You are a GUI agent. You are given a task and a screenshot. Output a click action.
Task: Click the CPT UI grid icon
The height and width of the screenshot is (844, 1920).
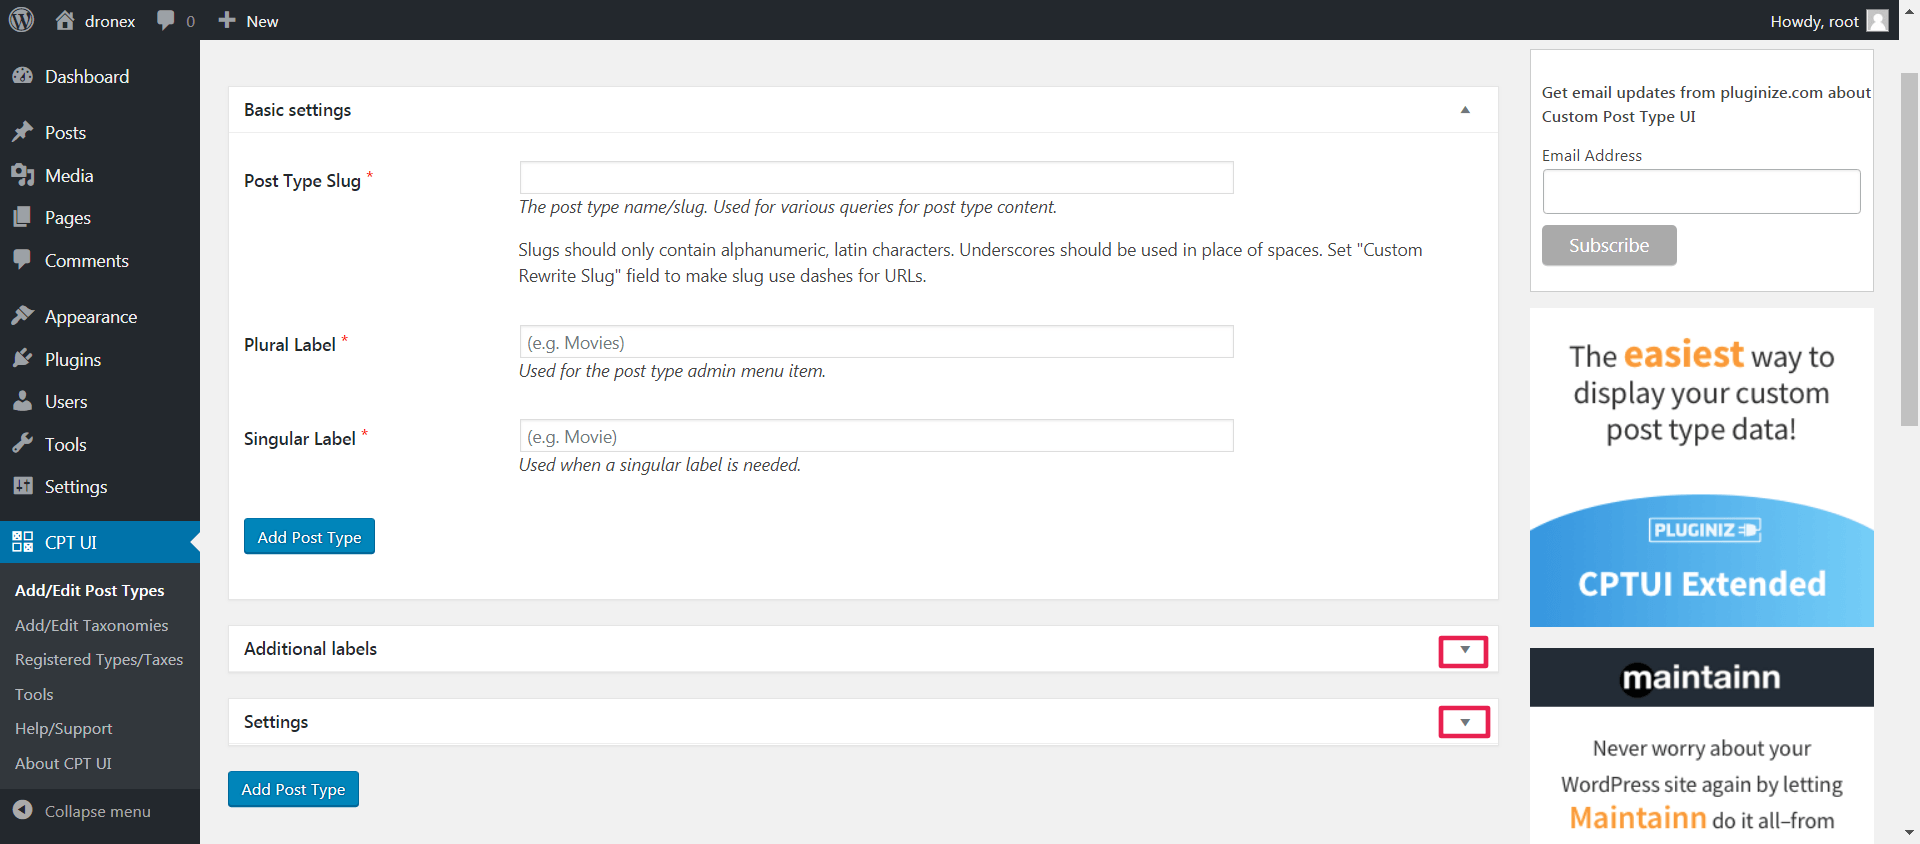(22, 542)
